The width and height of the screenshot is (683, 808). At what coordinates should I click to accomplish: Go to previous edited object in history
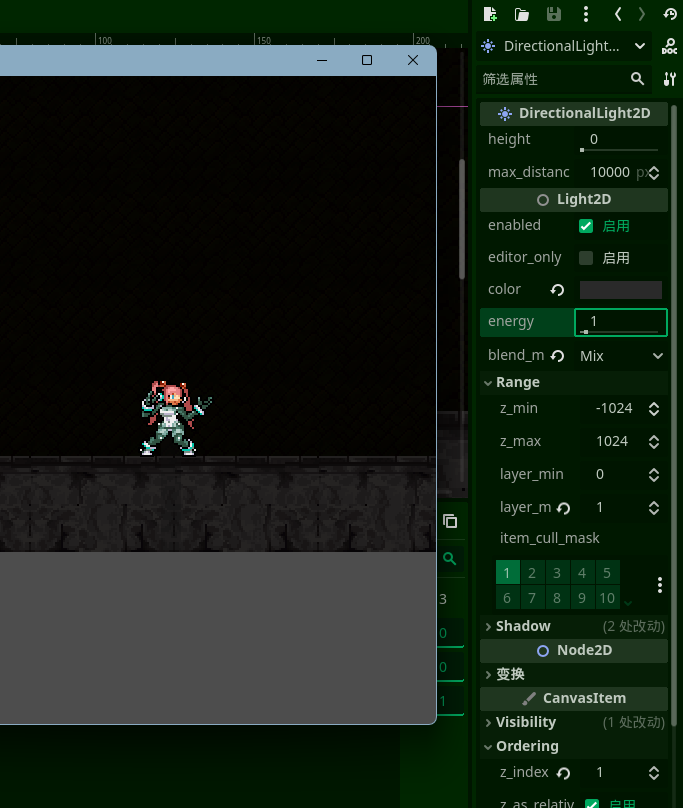tap(618, 14)
